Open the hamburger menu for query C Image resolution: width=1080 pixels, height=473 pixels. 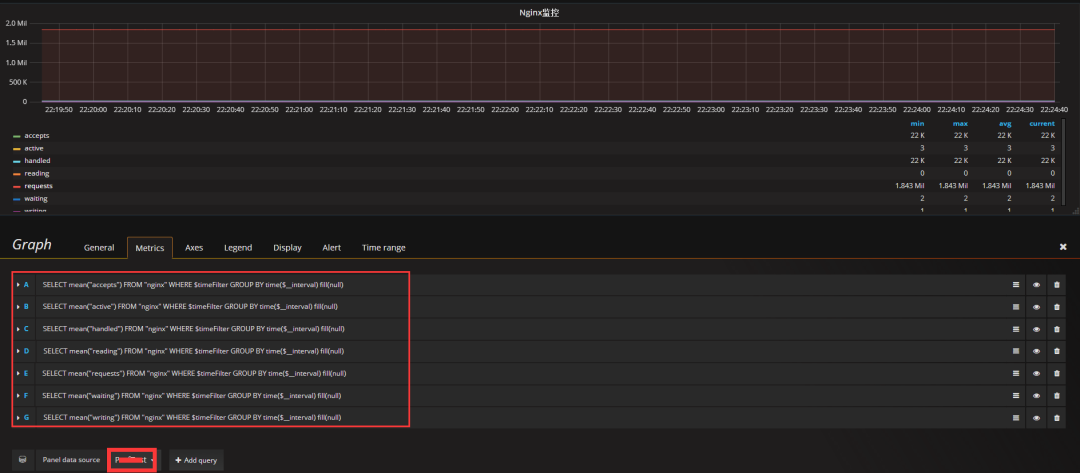pyautogui.click(x=1015, y=329)
